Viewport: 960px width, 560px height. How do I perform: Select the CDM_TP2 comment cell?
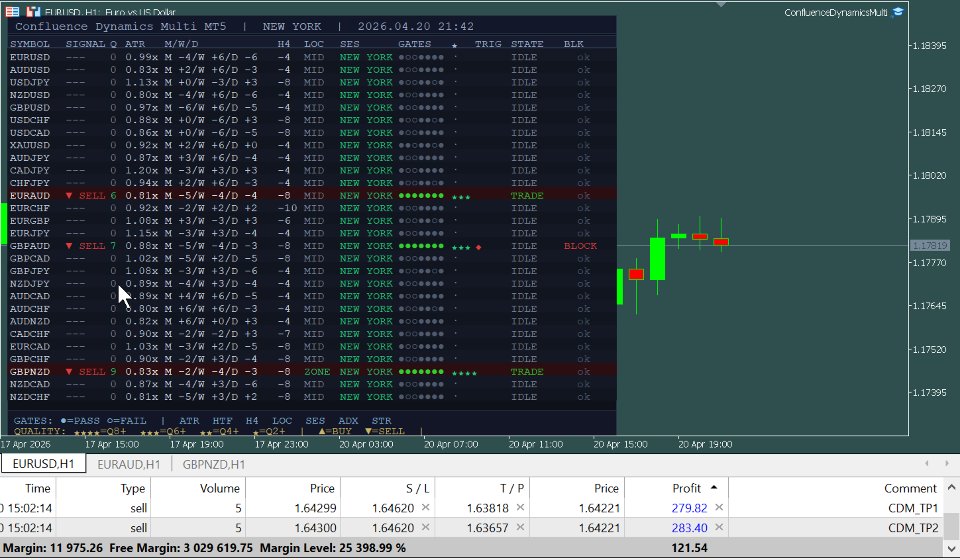click(912, 528)
